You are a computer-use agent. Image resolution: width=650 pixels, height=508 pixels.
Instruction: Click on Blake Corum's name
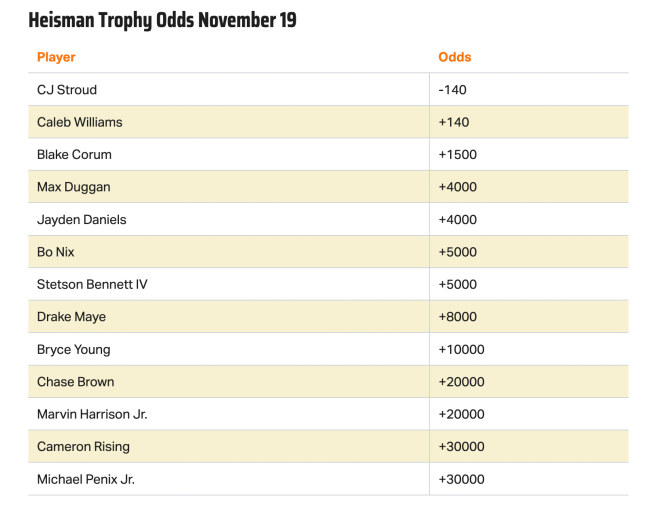pos(74,155)
